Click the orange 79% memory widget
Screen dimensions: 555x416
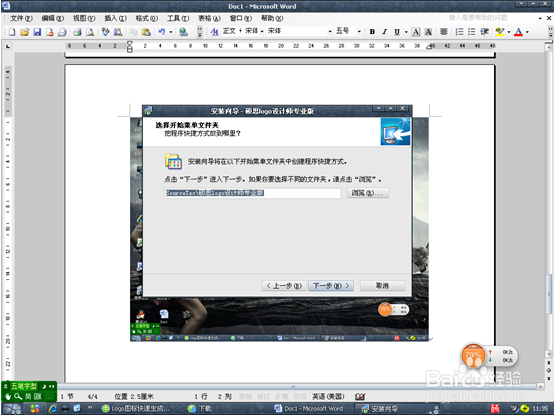(x=473, y=355)
